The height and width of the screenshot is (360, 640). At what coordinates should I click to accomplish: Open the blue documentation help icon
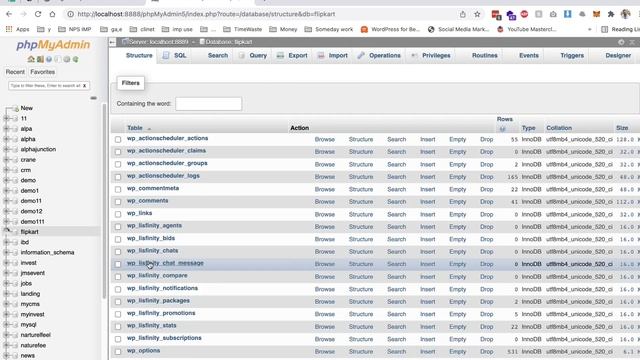pyautogui.click(x=49, y=59)
